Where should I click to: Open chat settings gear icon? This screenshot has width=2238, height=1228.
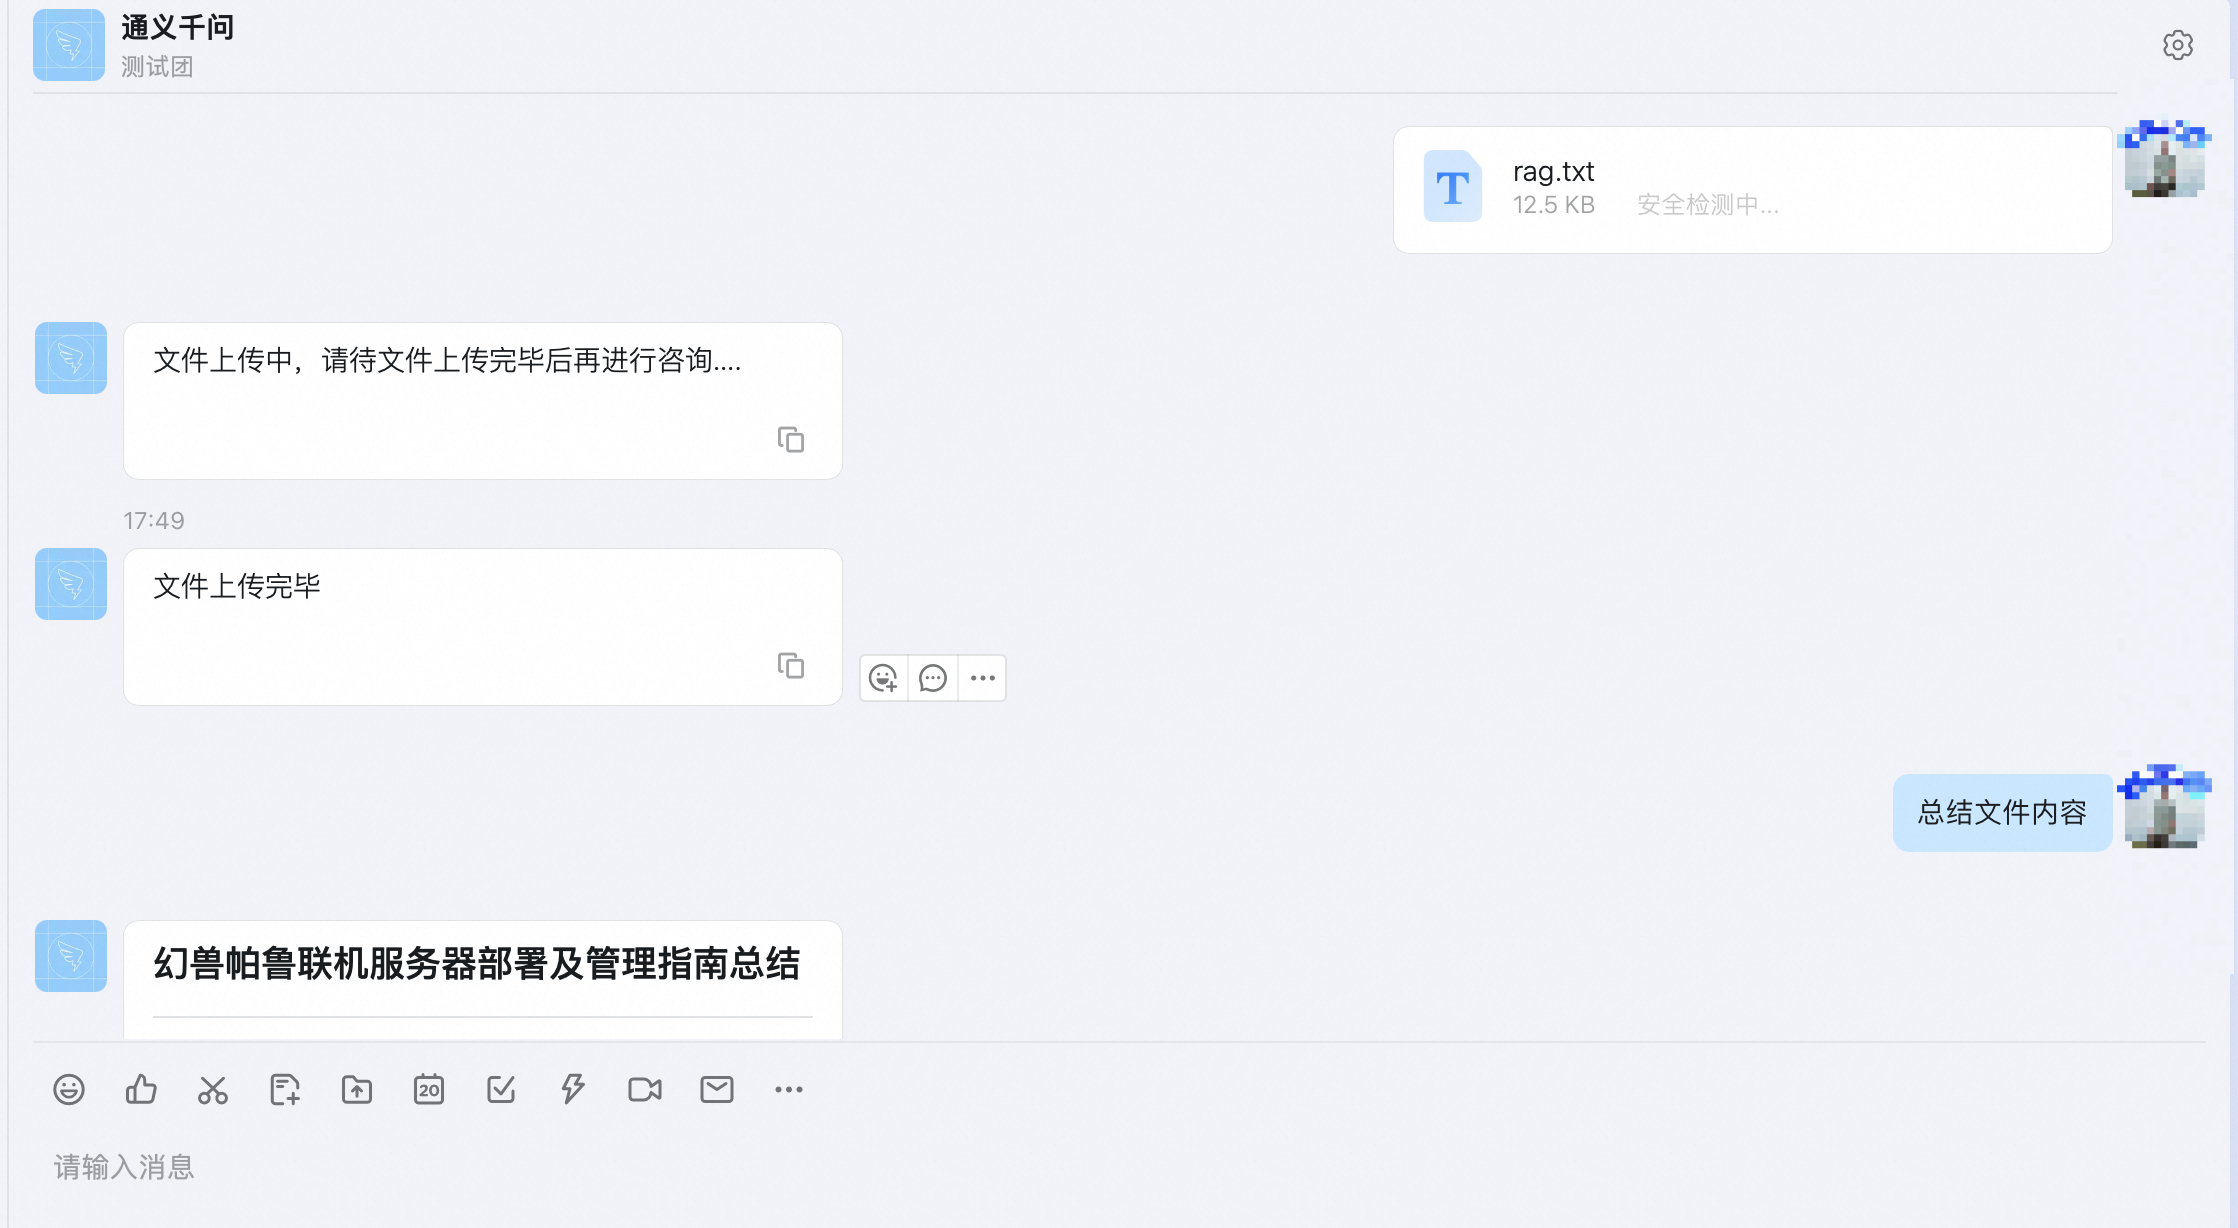point(2177,45)
